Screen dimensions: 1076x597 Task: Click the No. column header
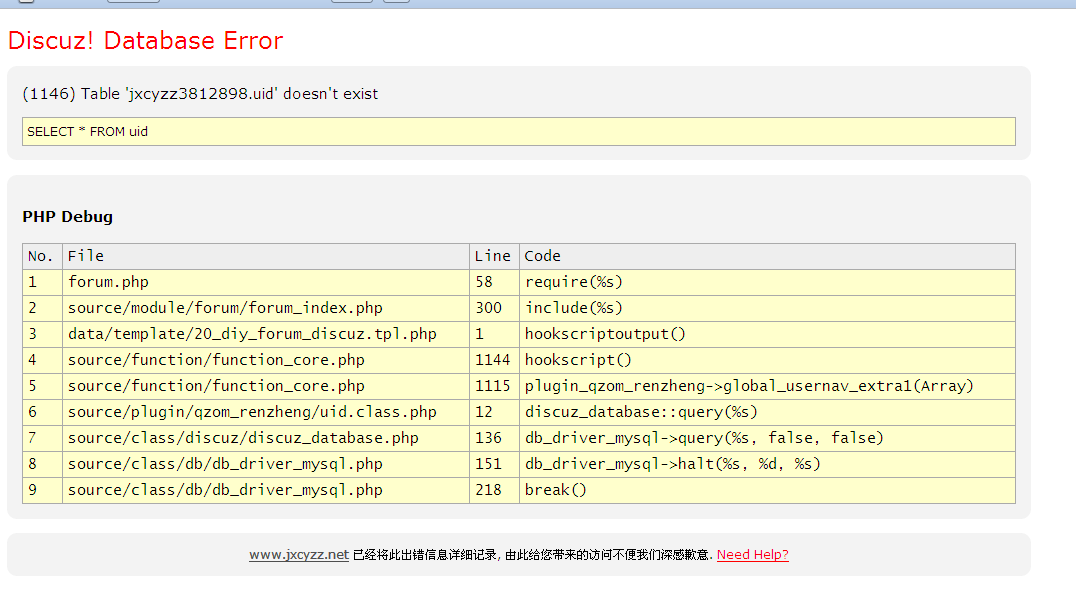(42, 256)
